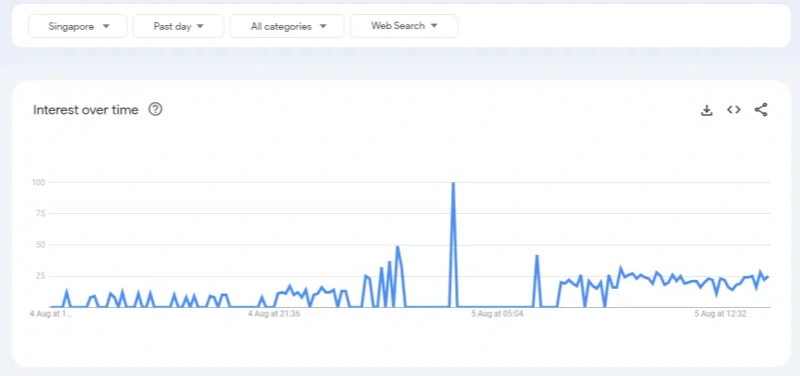Click the '5 Aug at 05:04' axis label
The height and width of the screenshot is (376, 800).
[x=497, y=314]
